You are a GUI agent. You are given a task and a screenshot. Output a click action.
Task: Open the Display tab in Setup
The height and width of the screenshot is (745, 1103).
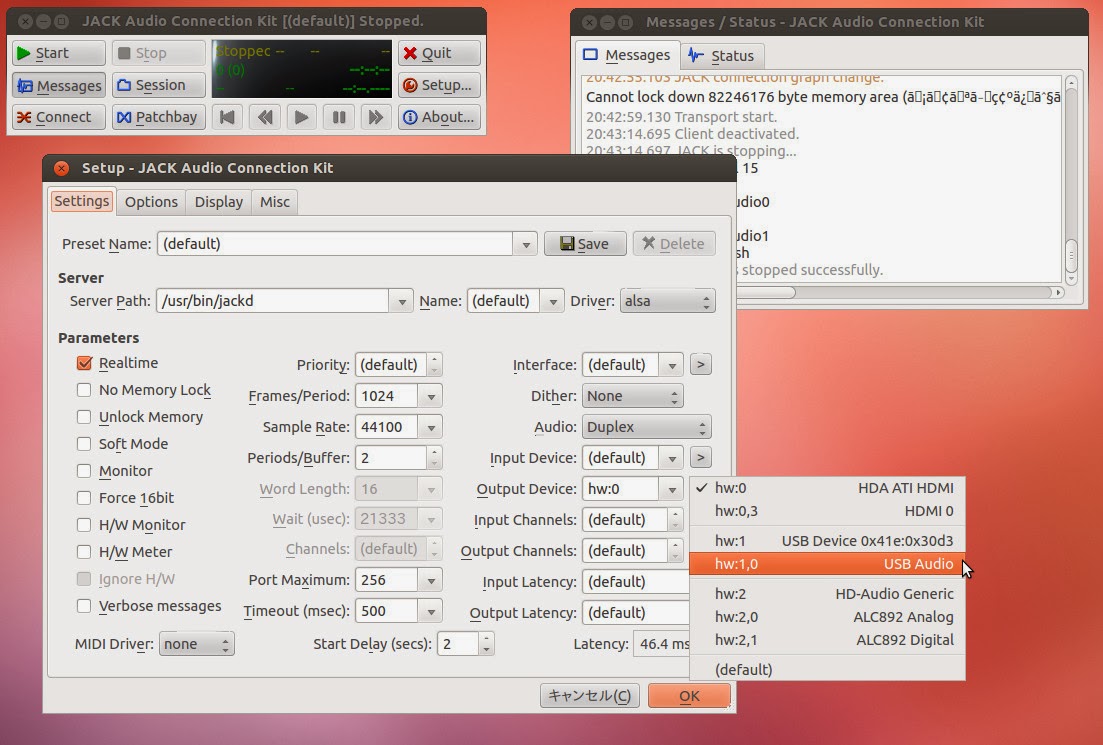tap(218, 202)
